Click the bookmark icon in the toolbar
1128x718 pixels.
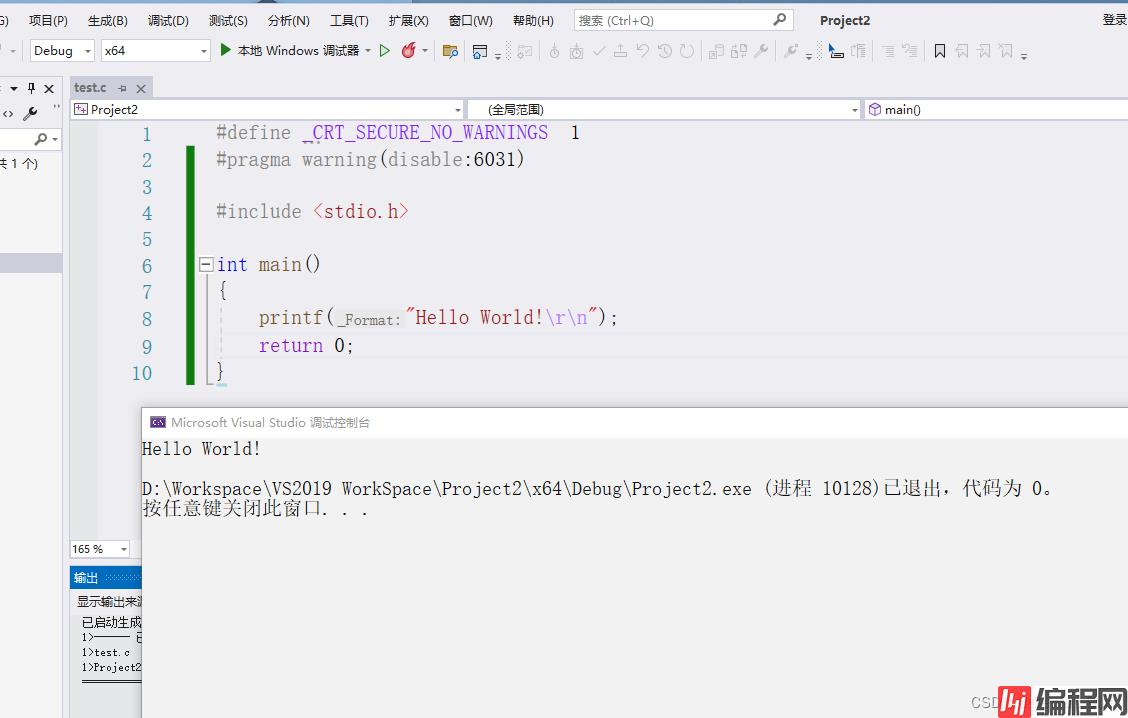click(940, 51)
